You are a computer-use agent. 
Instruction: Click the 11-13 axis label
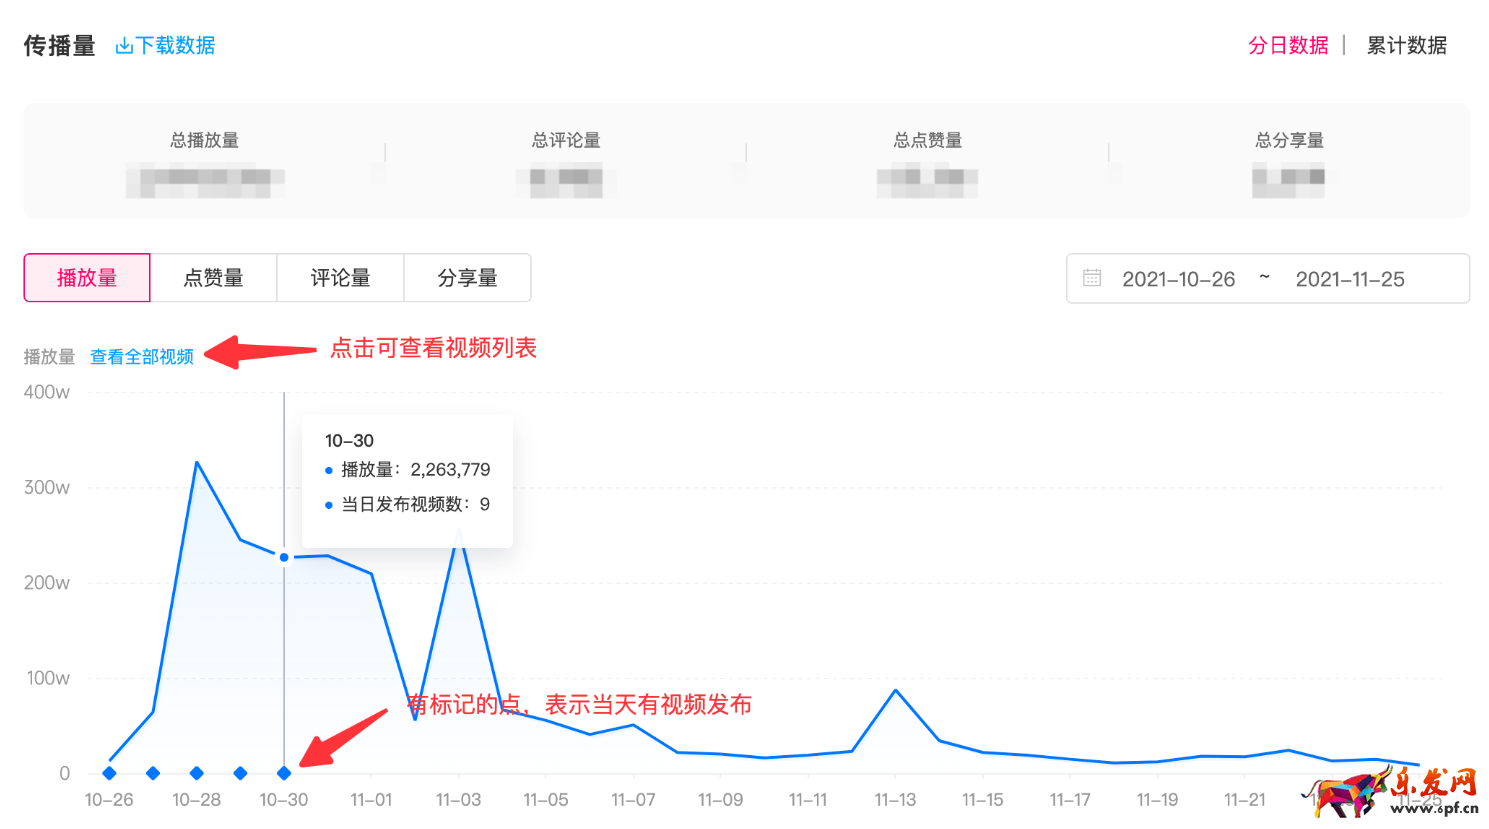pos(895,800)
